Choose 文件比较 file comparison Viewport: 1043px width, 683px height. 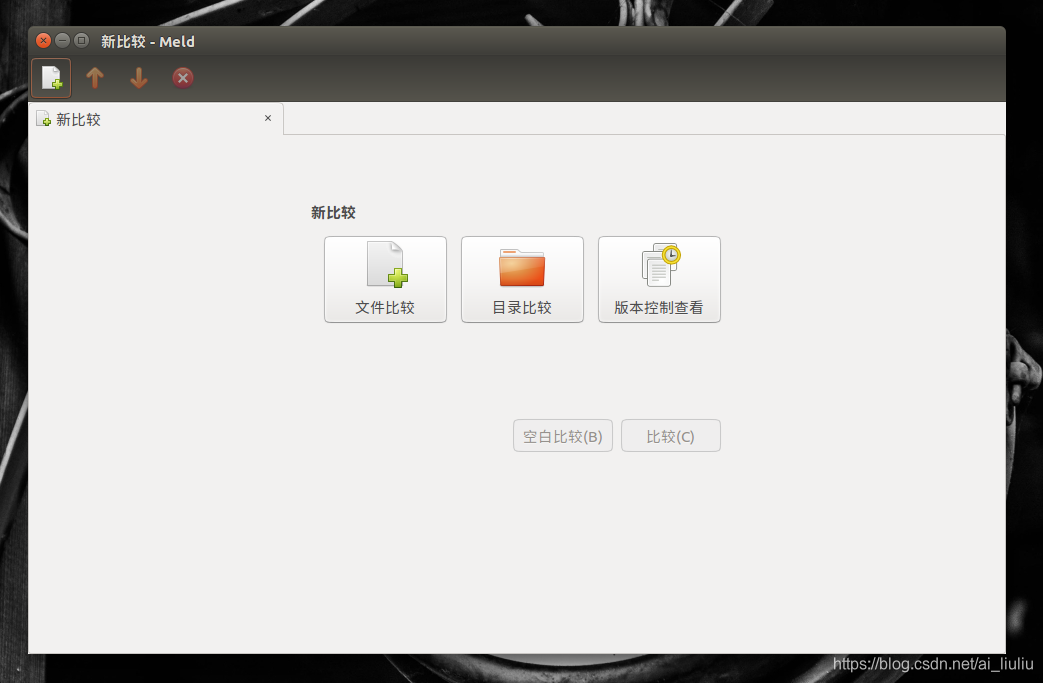(385, 279)
